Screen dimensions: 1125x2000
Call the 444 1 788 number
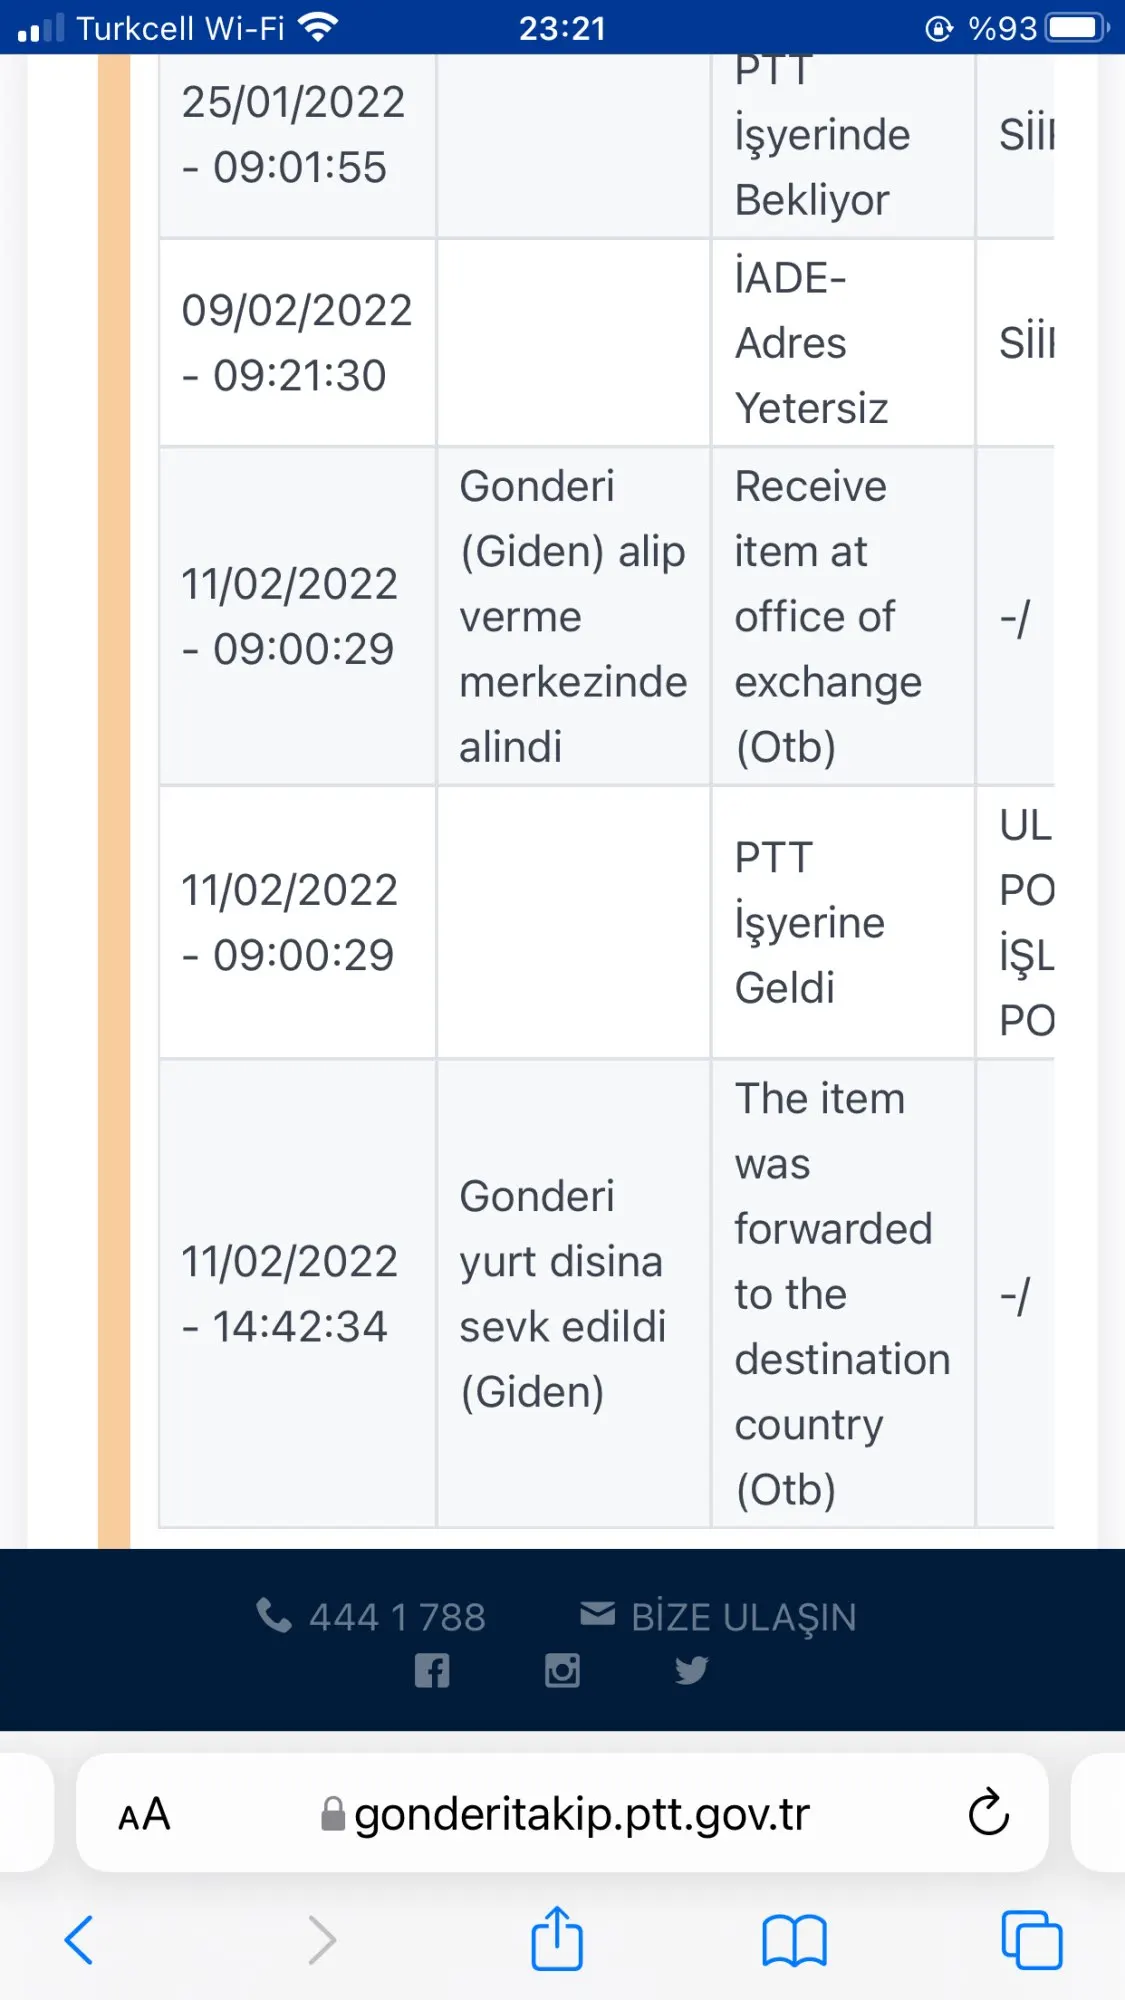pyautogui.click(x=397, y=1617)
